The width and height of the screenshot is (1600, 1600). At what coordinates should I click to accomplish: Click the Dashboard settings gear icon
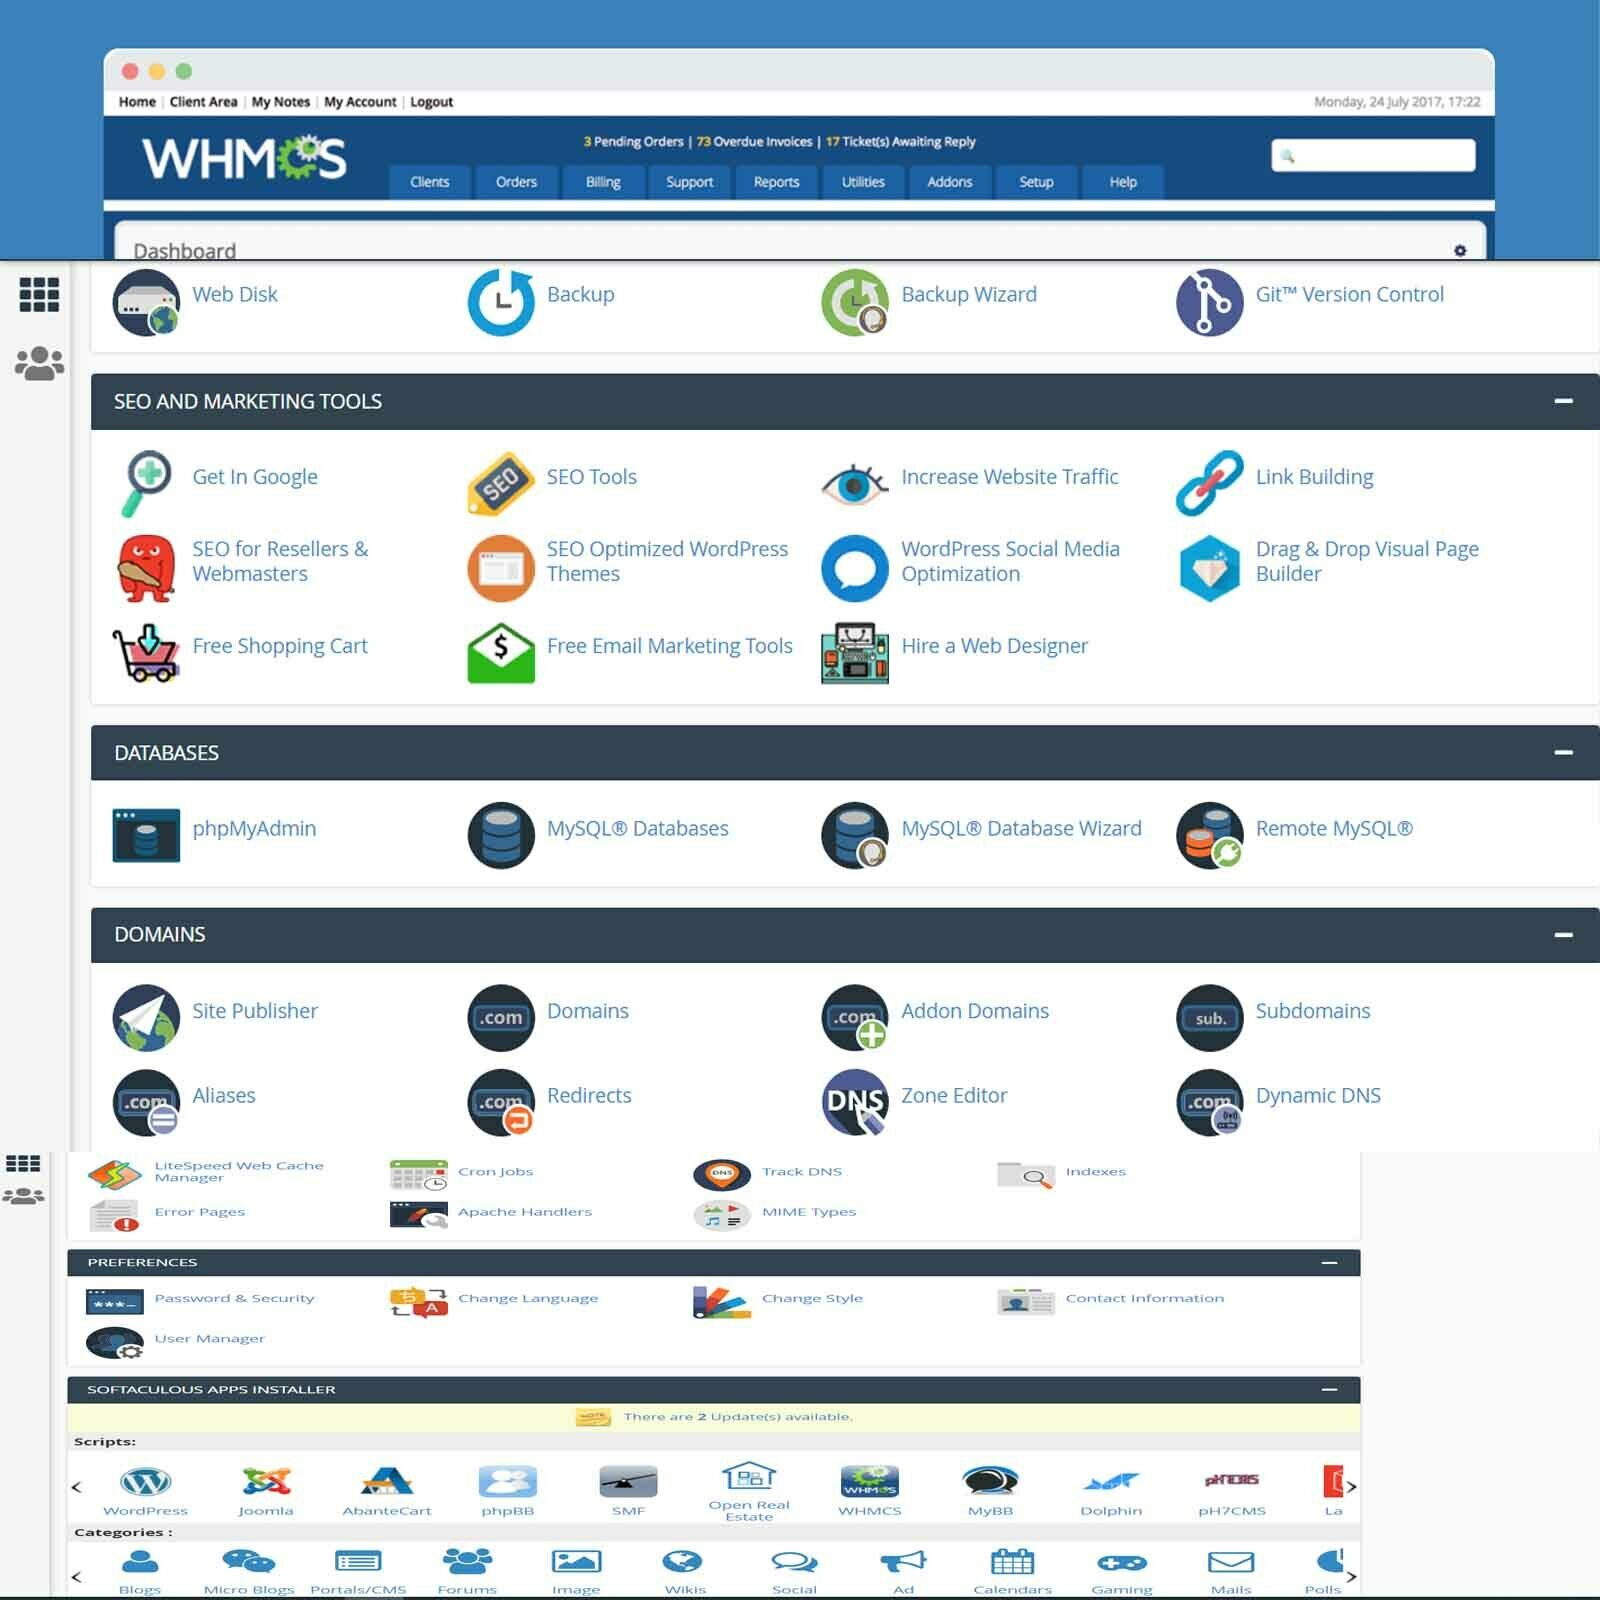click(1460, 250)
